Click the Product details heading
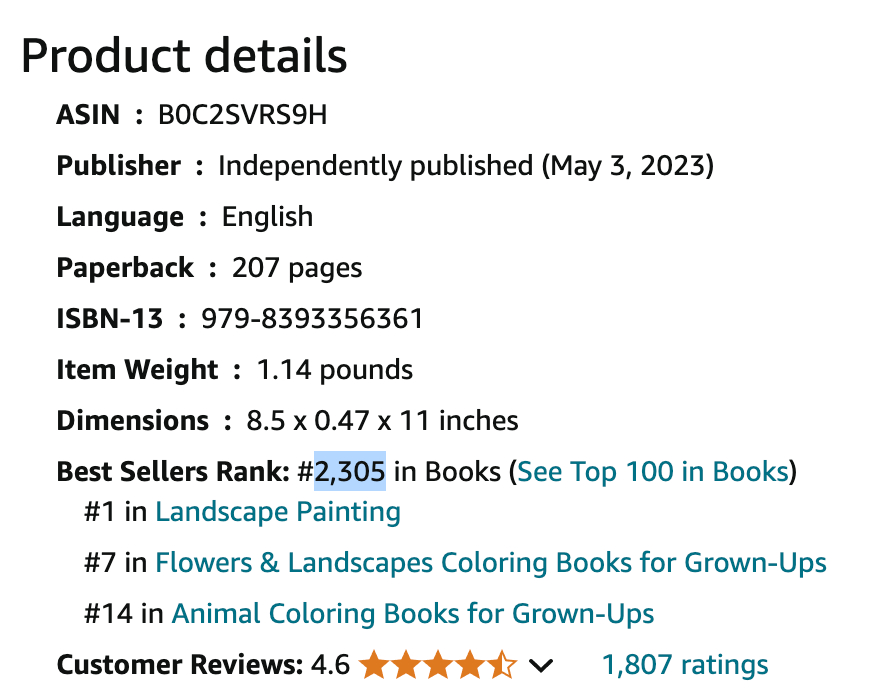 (184, 56)
